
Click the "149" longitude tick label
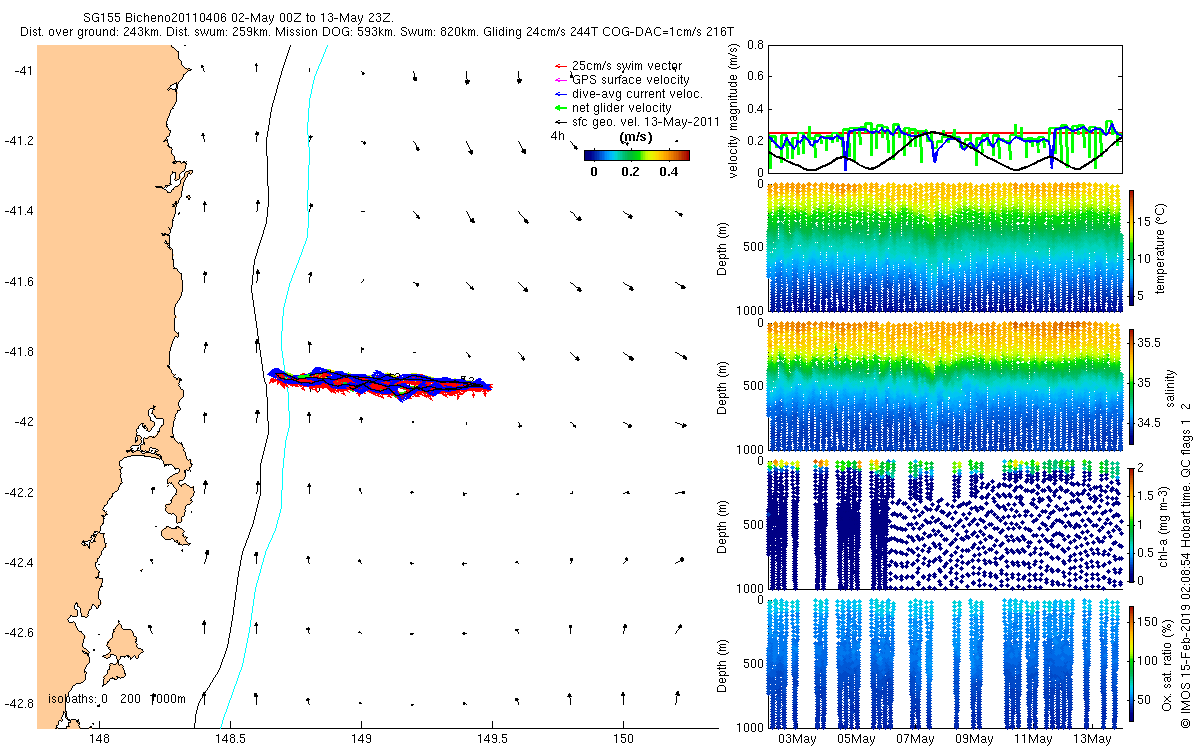[x=361, y=739]
